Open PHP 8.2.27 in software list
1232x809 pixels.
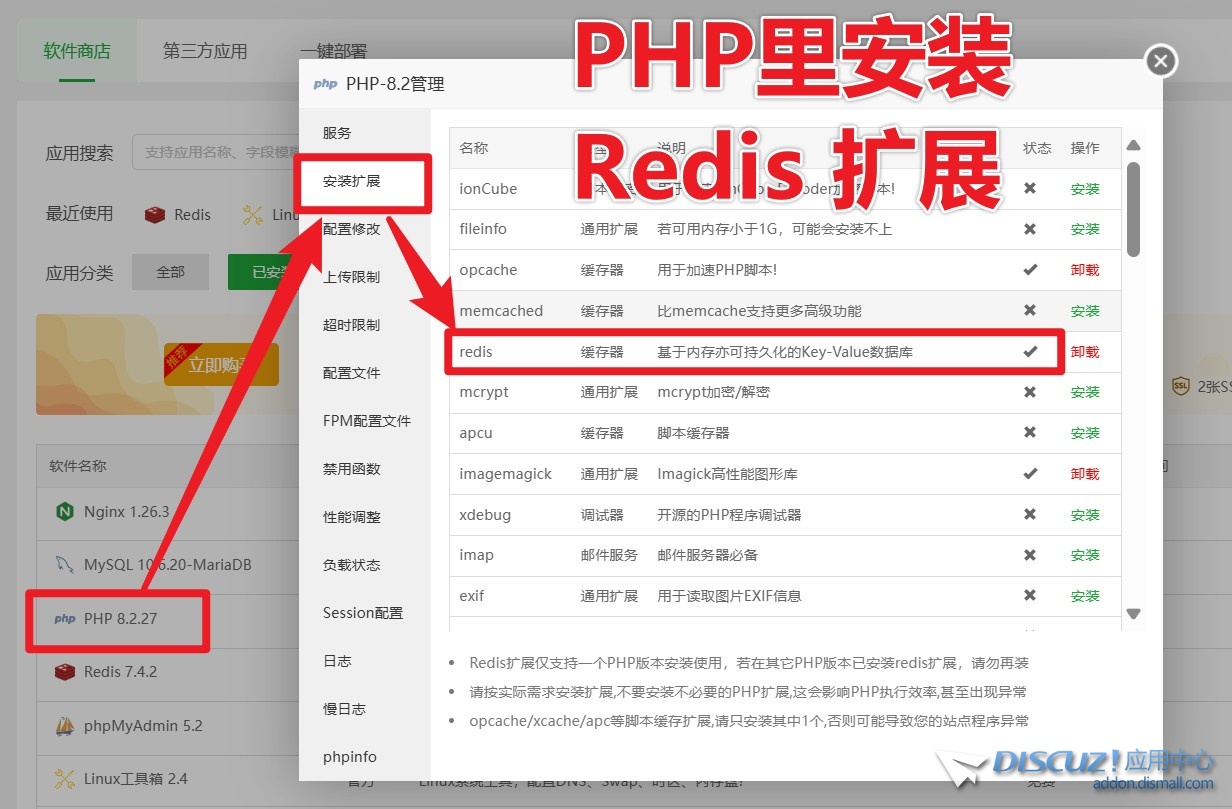pyautogui.click(x=119, y=619)
